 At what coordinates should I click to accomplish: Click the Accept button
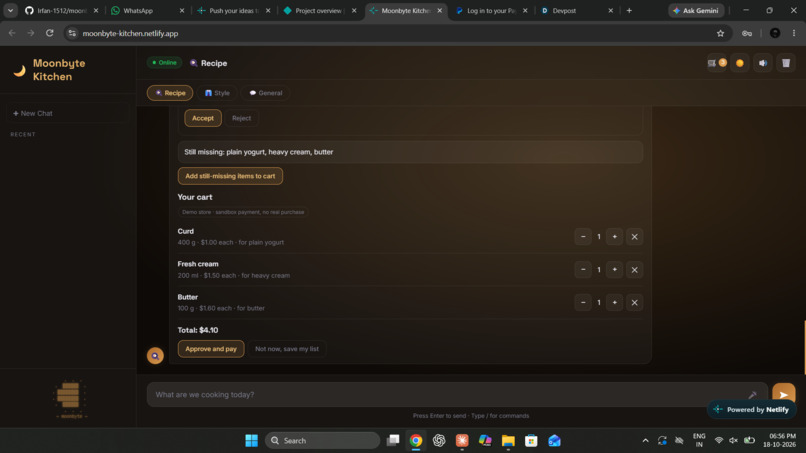[x=203, y=118]
